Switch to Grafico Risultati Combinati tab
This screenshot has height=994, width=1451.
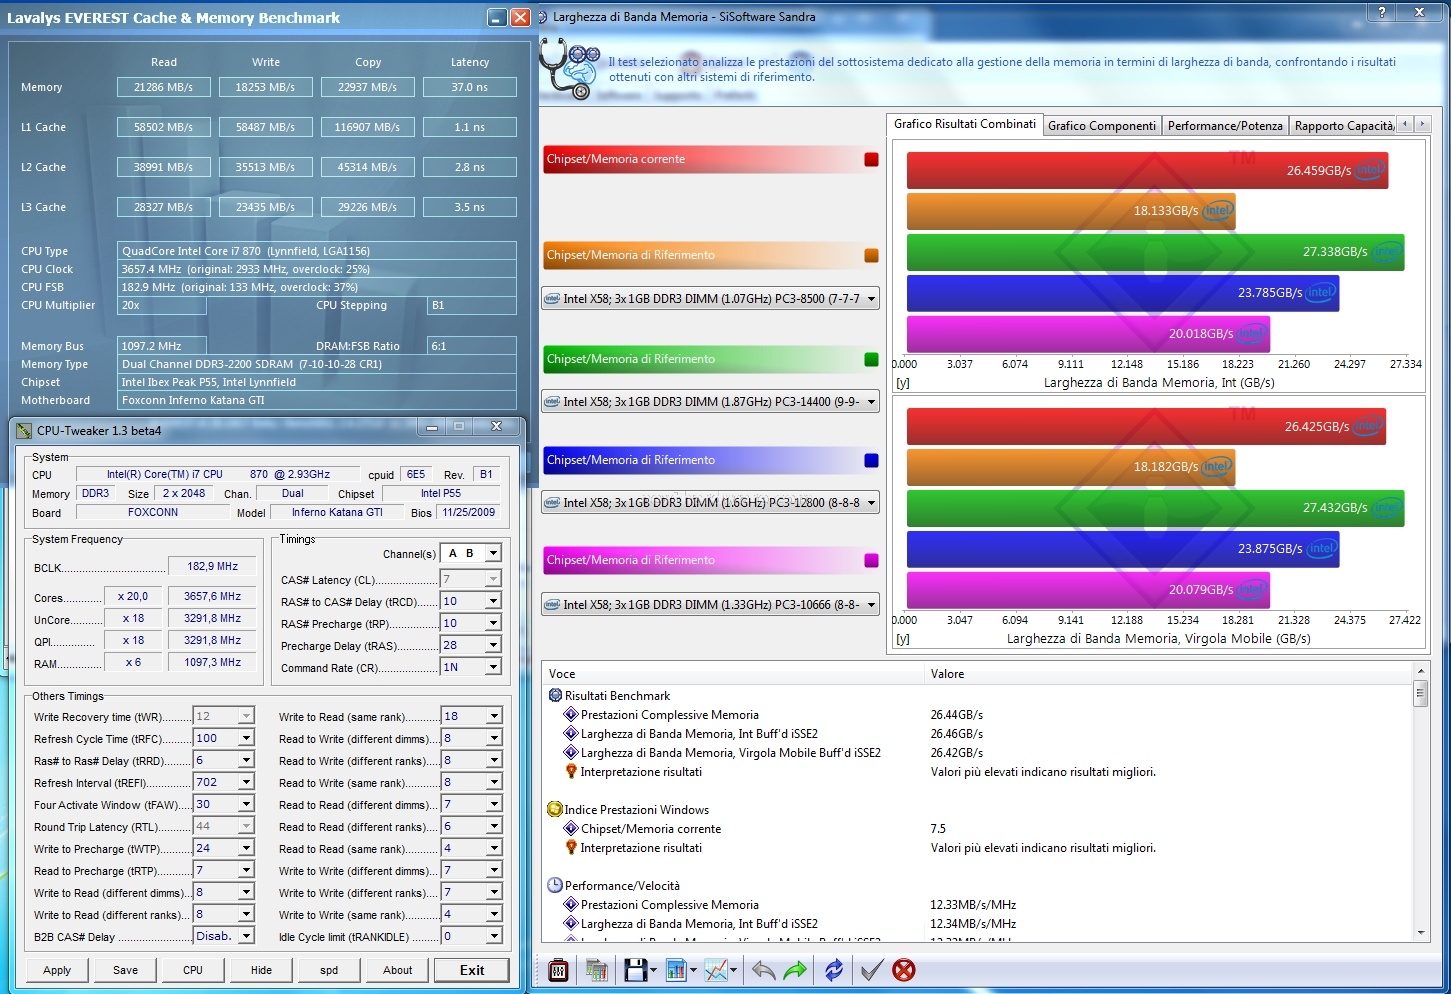(x=964, y=124)
